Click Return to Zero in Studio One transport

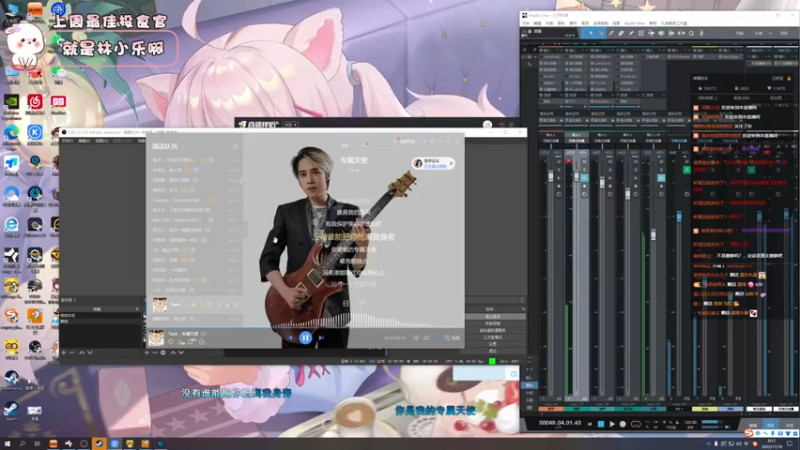pyautogui.click(x=590, y=424)
